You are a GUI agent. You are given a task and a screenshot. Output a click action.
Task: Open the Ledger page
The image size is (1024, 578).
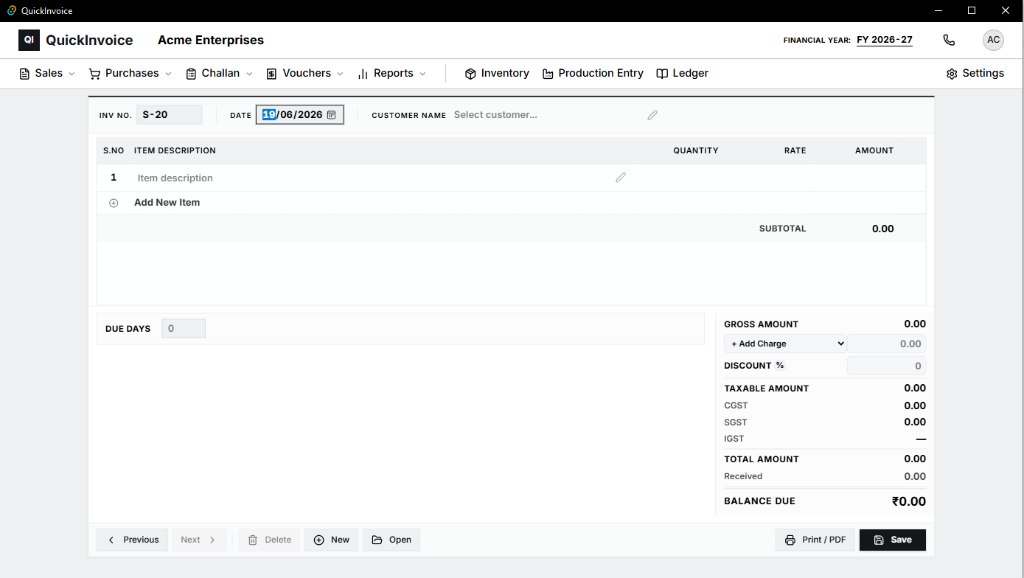pyautogui.click(x=682, y=74)
